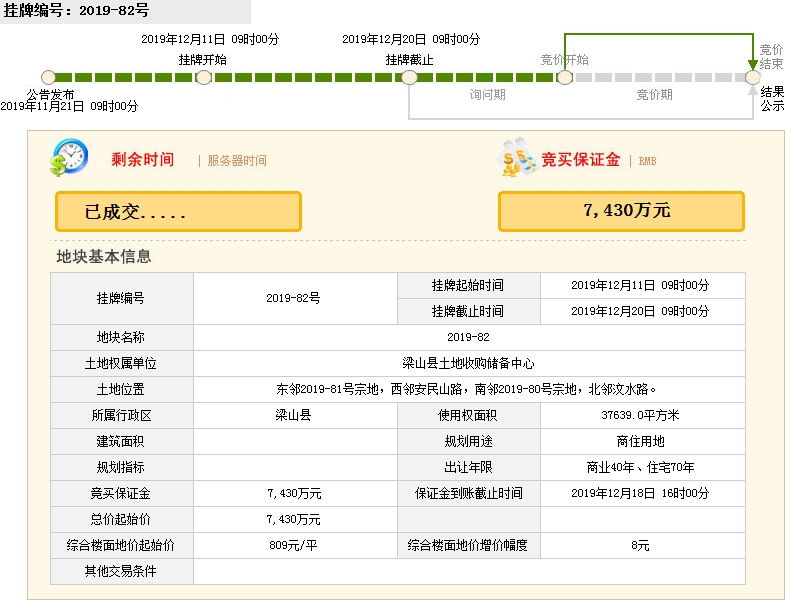Viewport: 803px width, 605px height.
Task: Click the 出让年限 label cell
Action: click(469, 467)
